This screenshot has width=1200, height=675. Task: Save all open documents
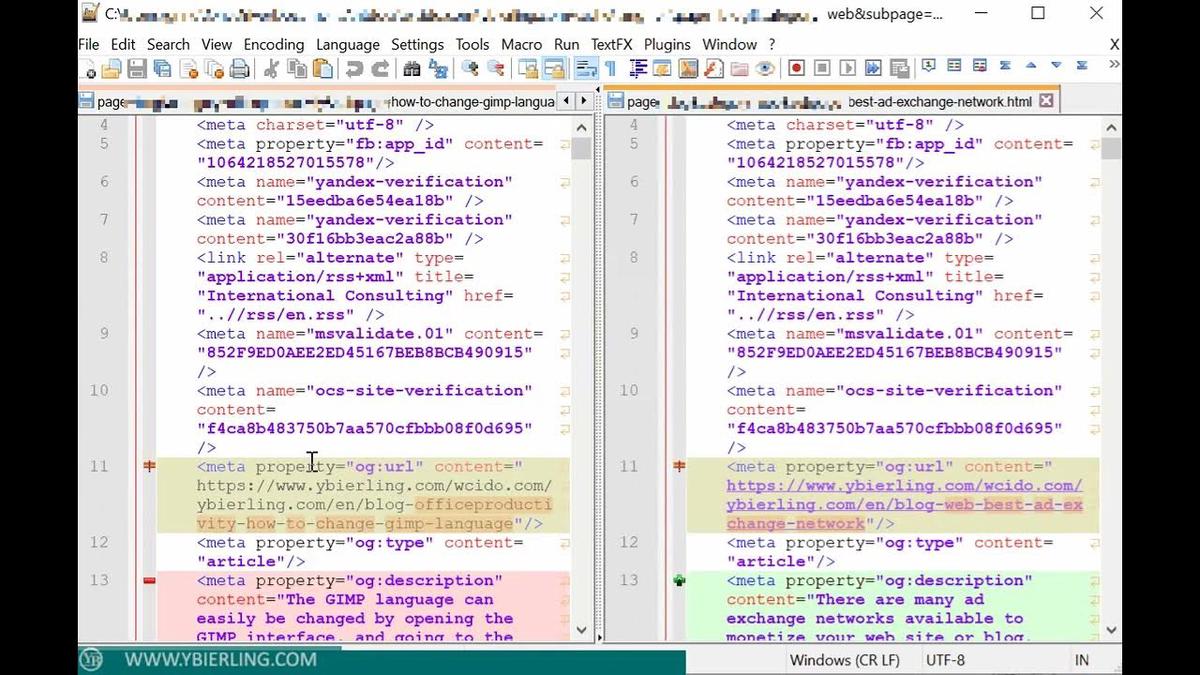[163, 67]
